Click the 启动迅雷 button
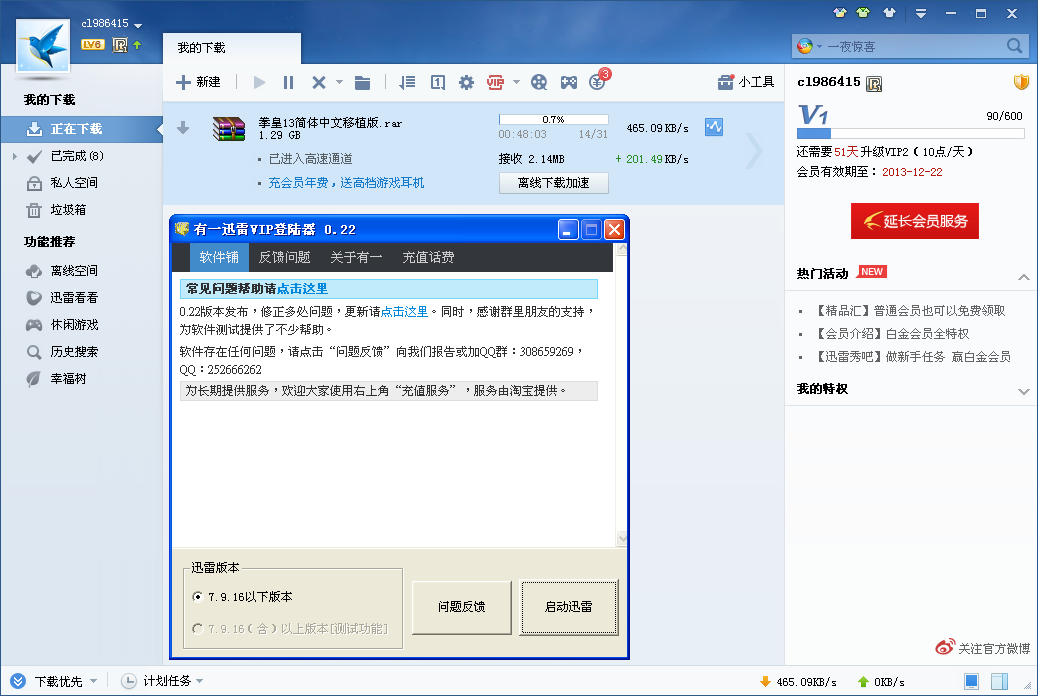 (569, 607)
